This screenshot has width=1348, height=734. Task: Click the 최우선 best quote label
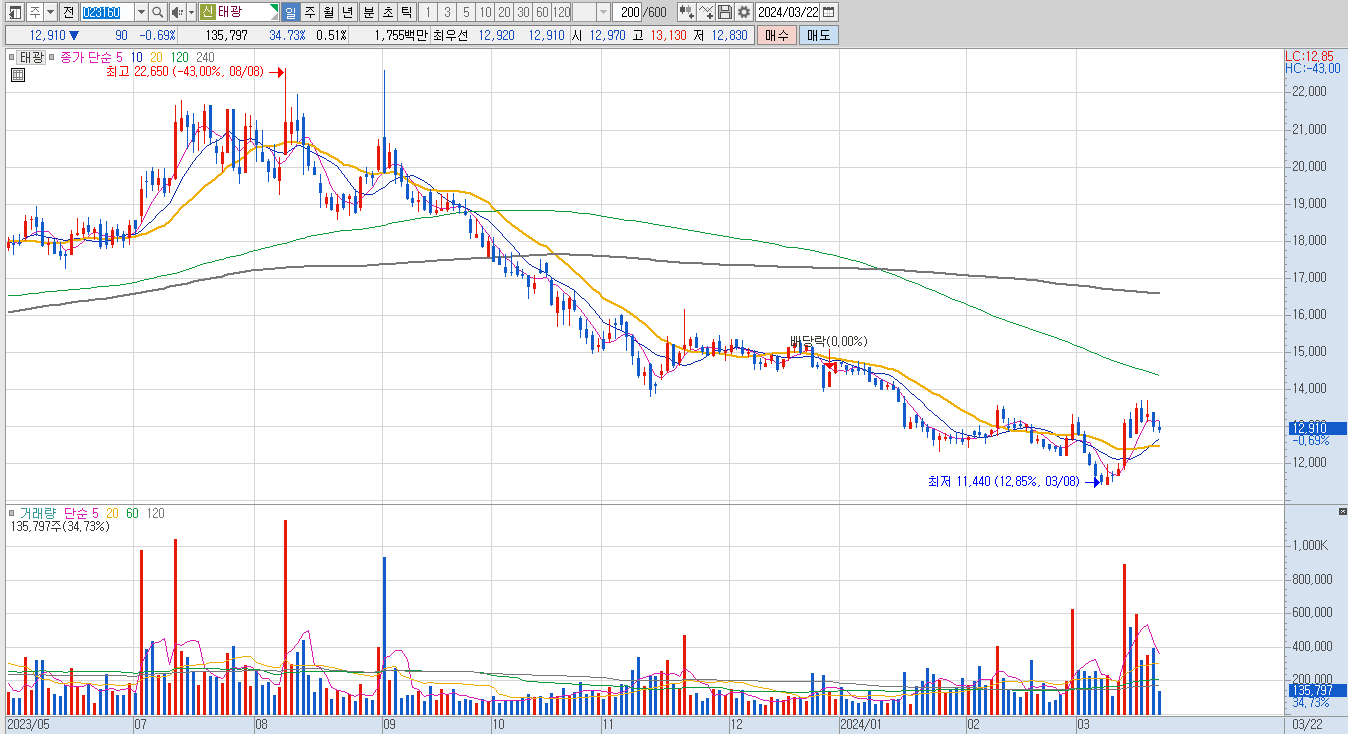pyautogui.click(x=450, y=35)
